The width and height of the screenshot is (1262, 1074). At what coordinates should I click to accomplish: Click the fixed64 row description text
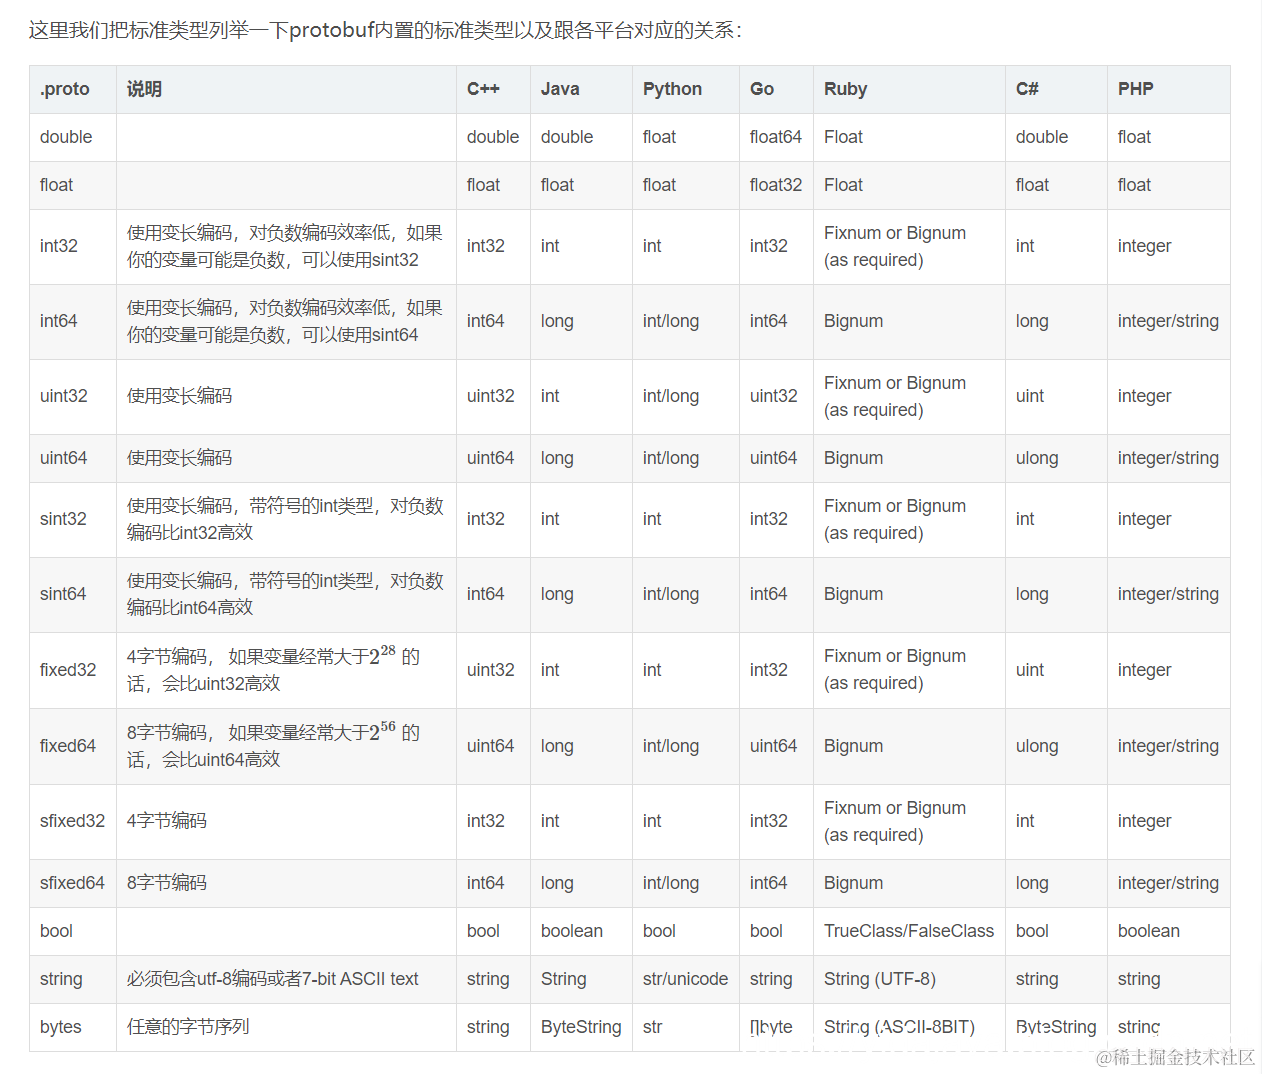point(273,745)
